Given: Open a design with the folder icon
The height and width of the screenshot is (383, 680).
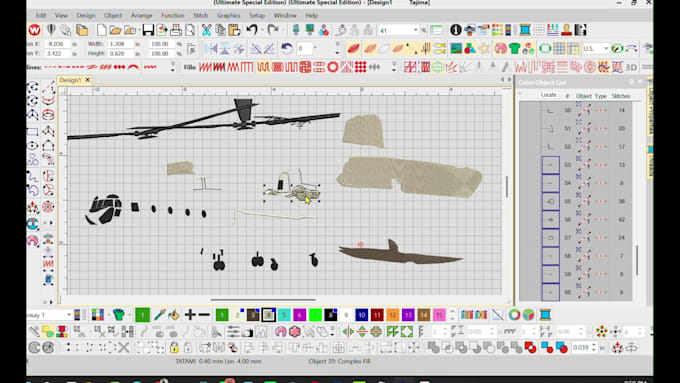Looking at the screenshot, I should pos(115,30).
